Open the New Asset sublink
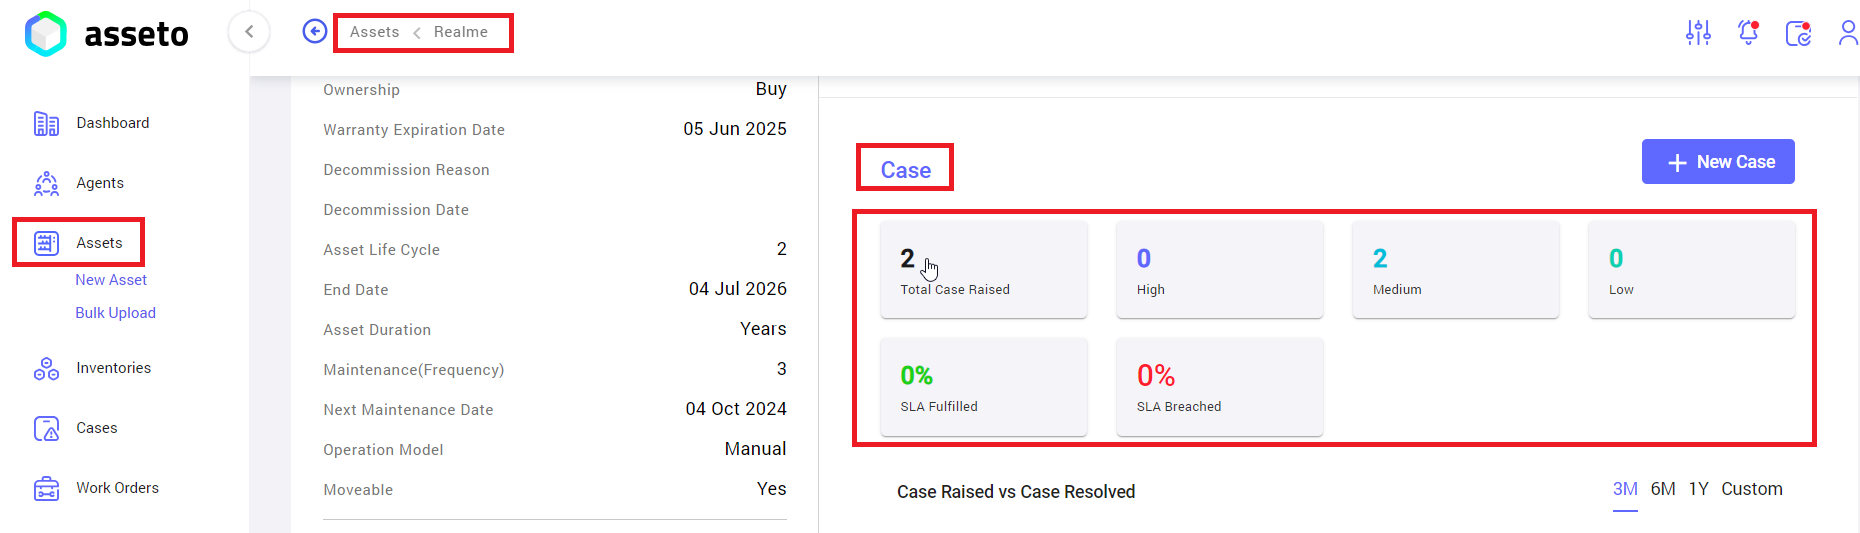 click(x=111, y=280)
